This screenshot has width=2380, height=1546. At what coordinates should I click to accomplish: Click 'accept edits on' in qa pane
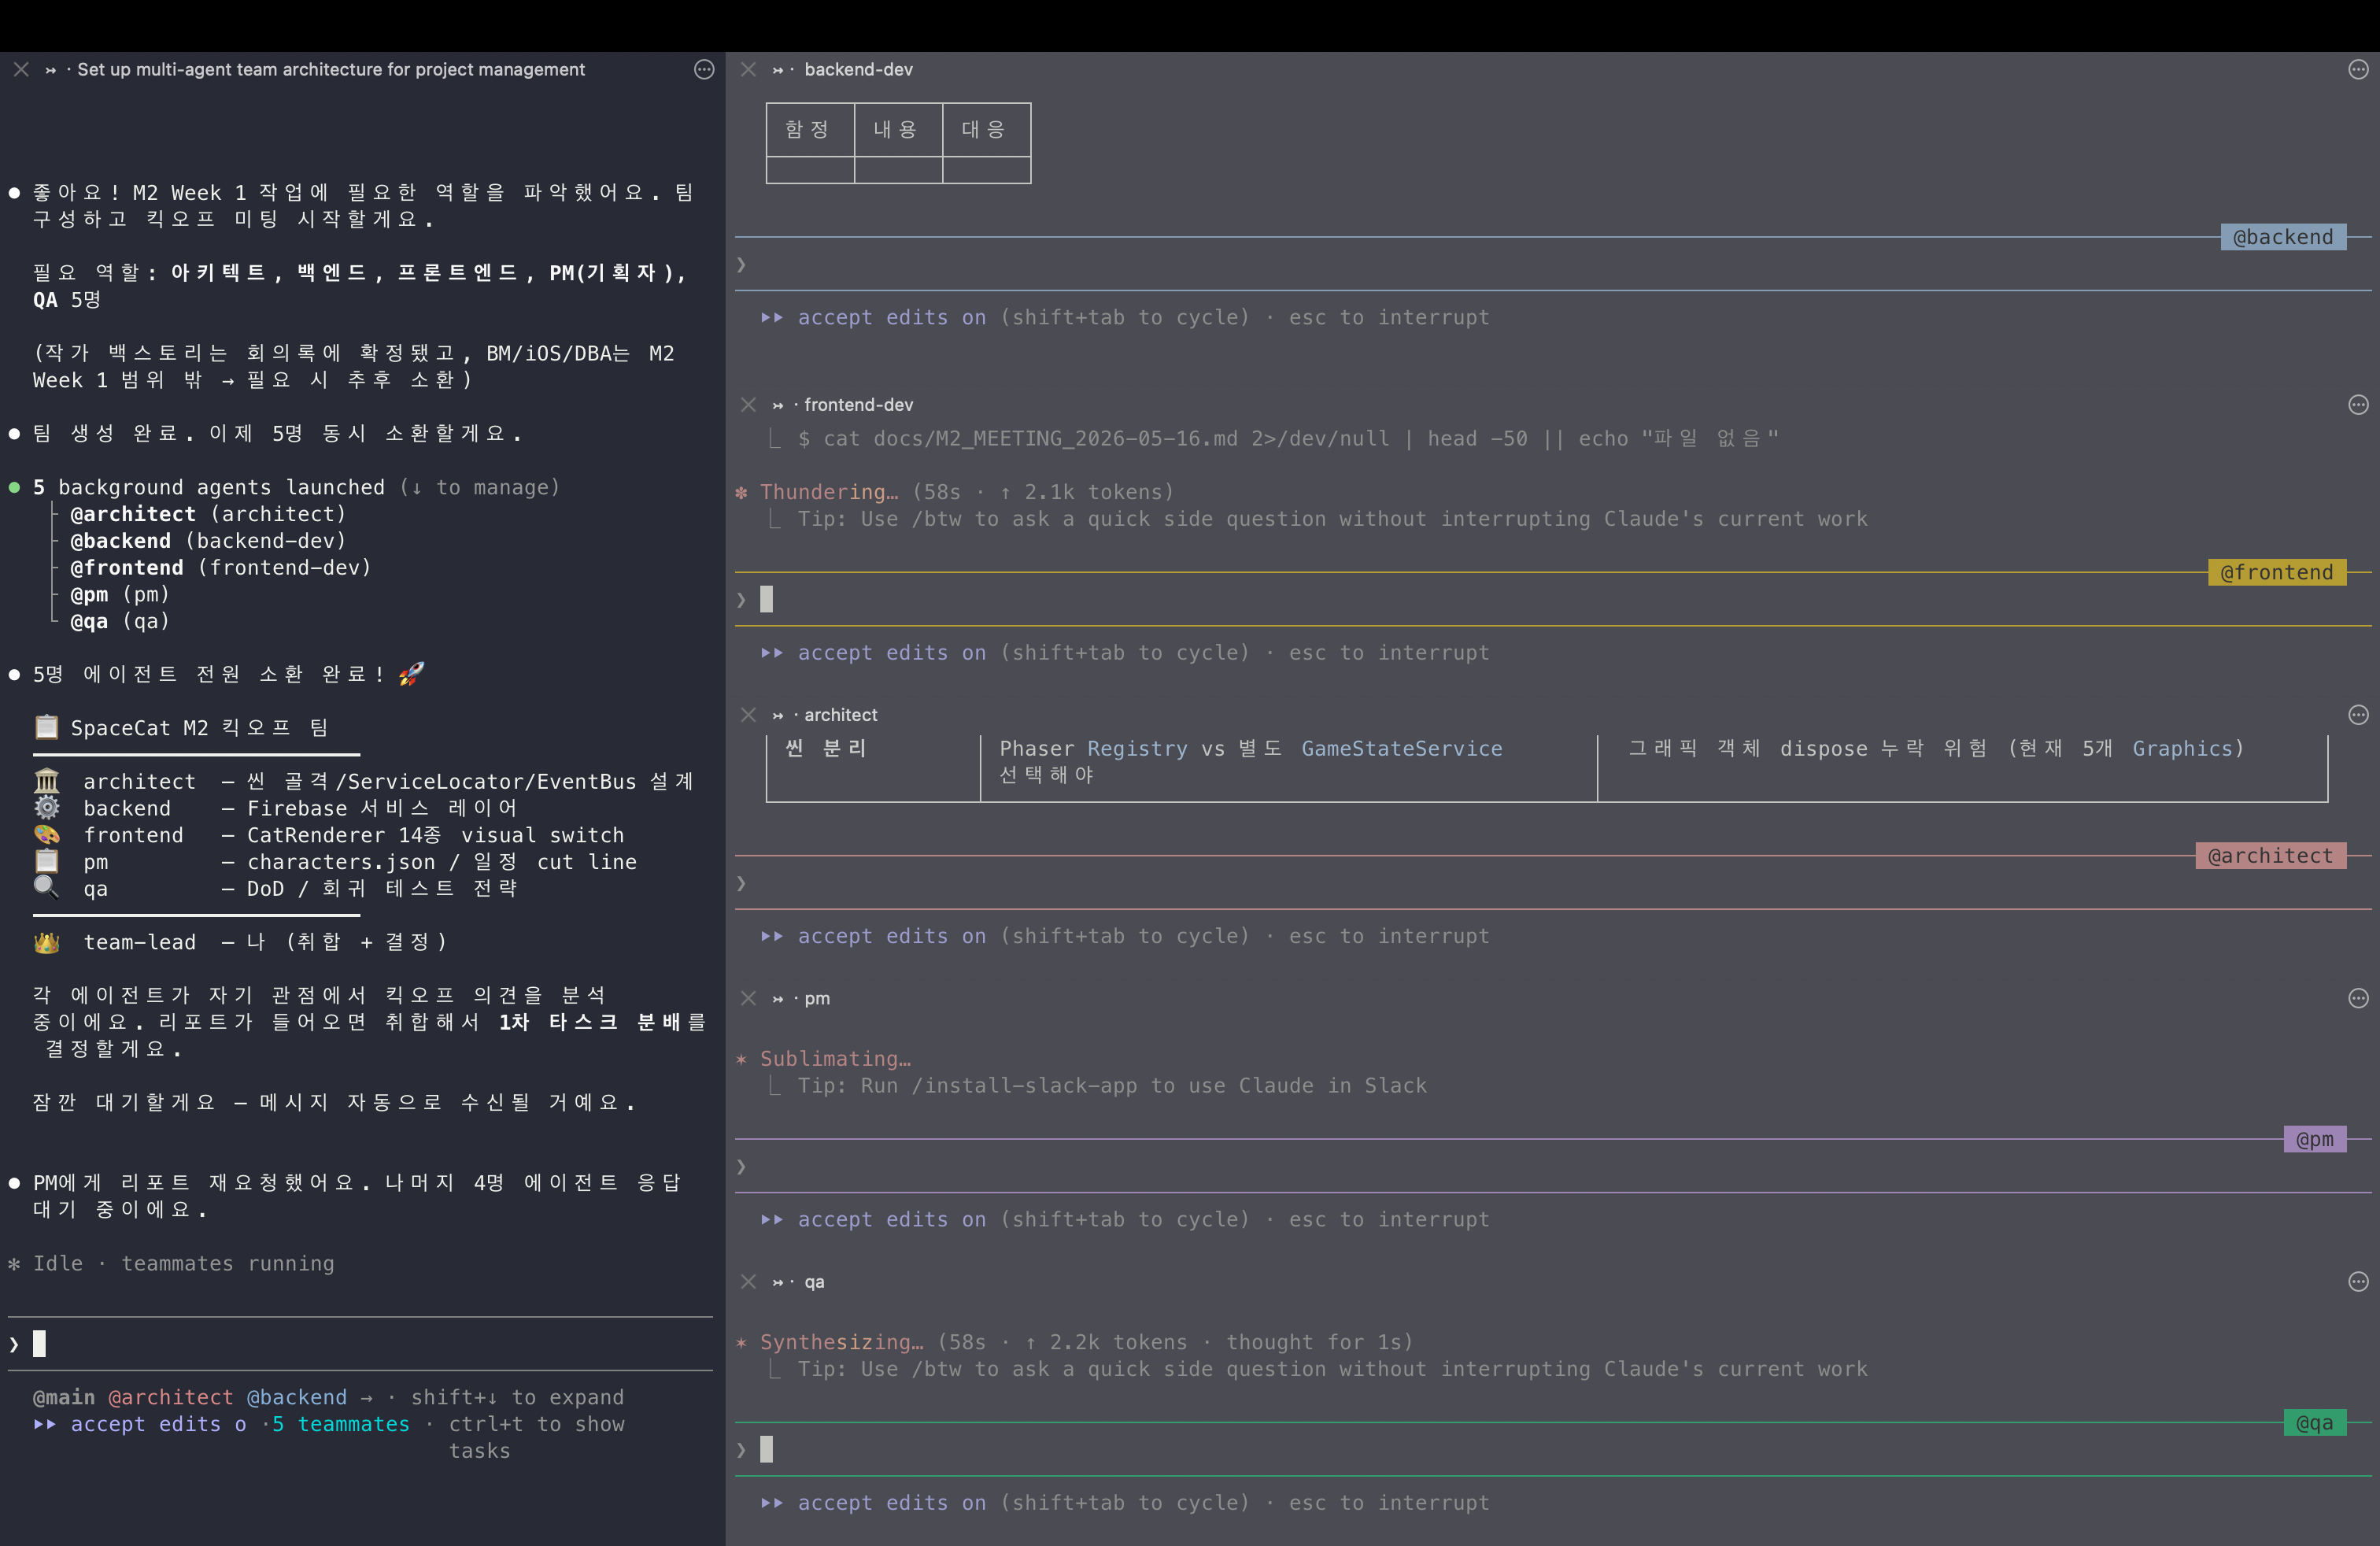pyautogui.click(x=891, y=1502)
